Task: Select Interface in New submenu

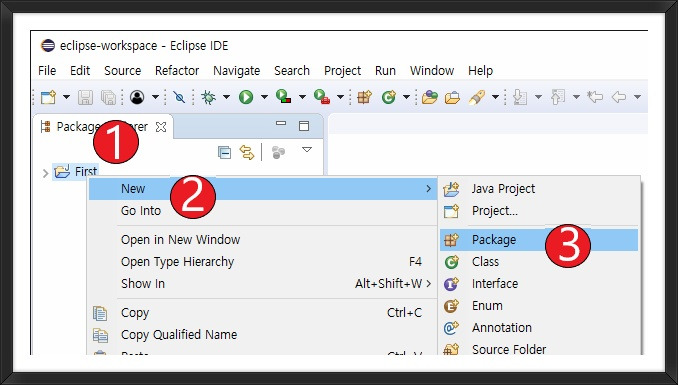Action: click(x=539, y=284)
